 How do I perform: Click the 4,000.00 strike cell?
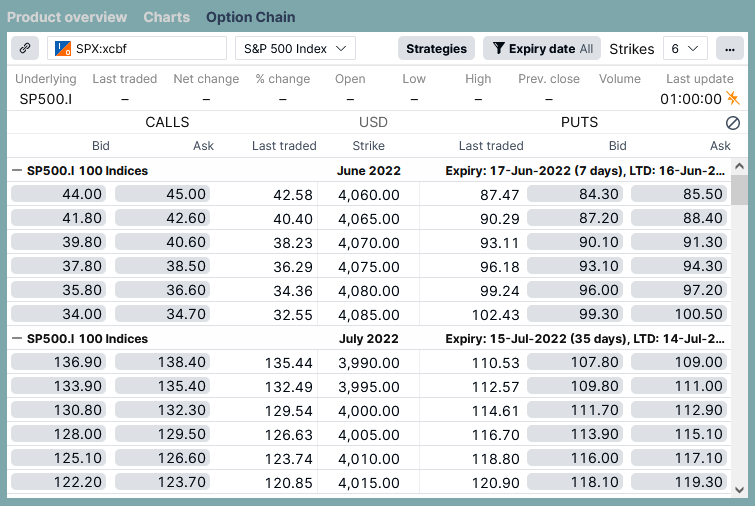[x=369, y=411]
